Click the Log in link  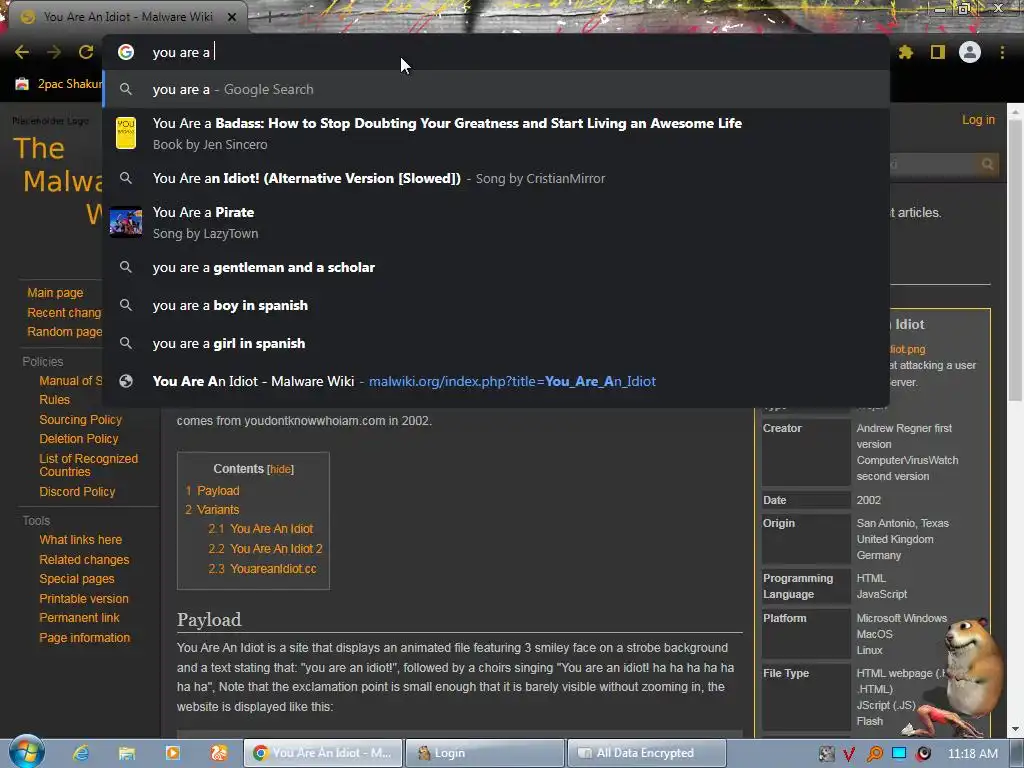tap(978, 120)
